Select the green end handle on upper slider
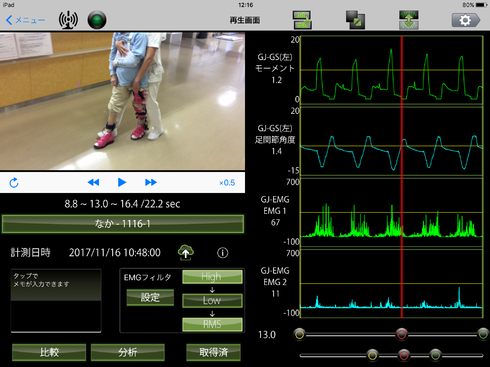This screenshot has height=367, width=490. (483, 334)
